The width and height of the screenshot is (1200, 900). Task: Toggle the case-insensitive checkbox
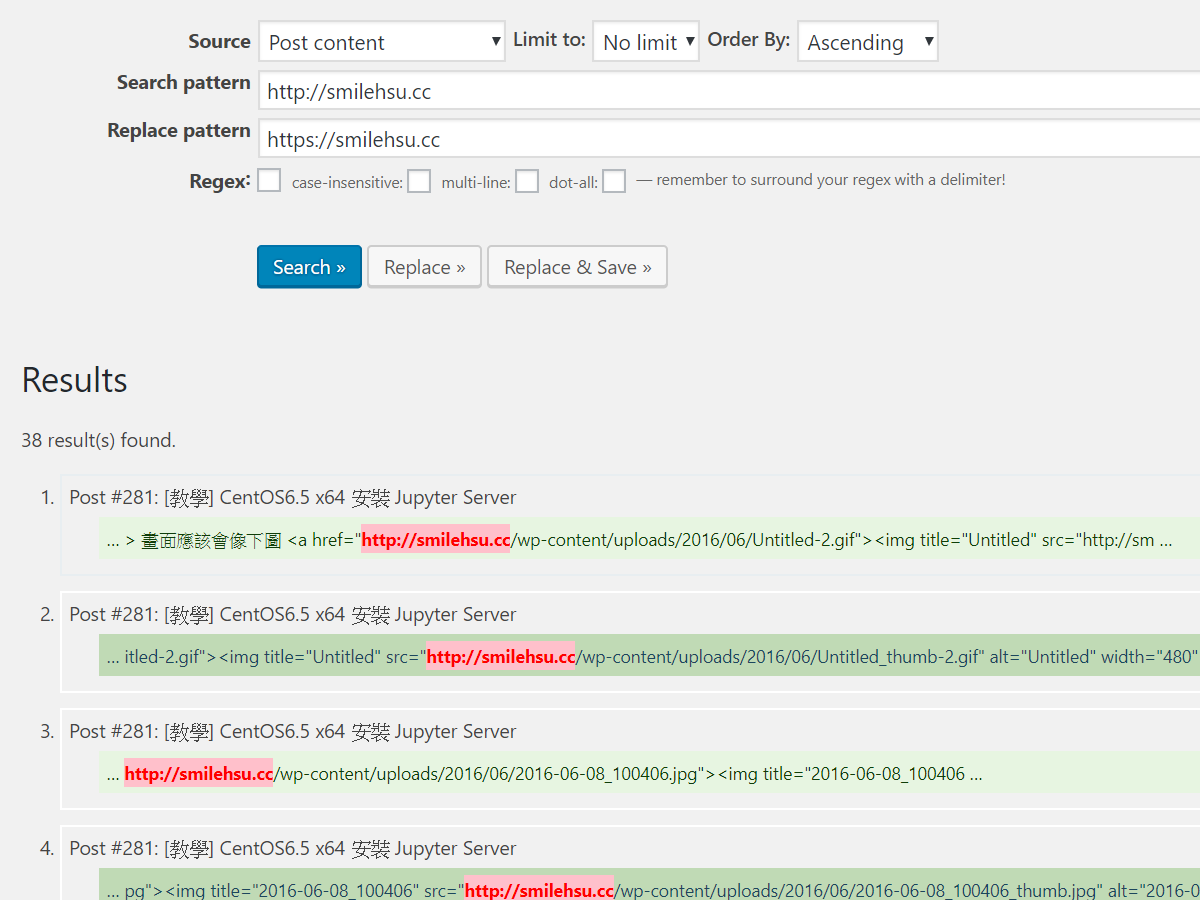(x=419, y=181)
